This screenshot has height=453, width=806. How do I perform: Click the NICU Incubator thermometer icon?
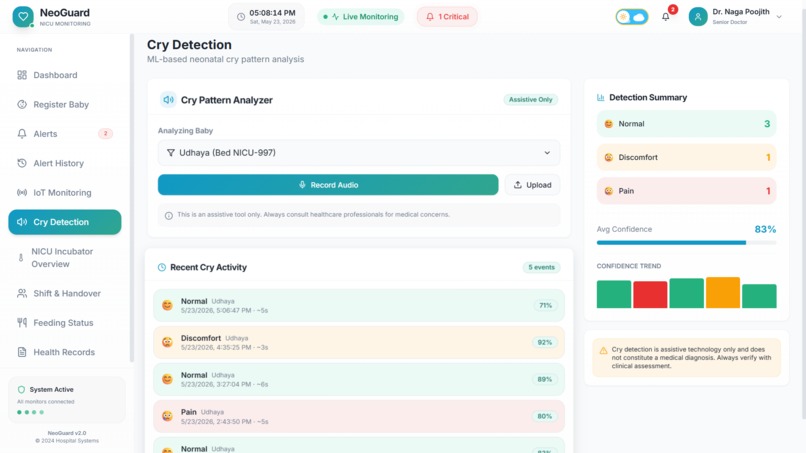pyautogui.click(x=21, y=258)
